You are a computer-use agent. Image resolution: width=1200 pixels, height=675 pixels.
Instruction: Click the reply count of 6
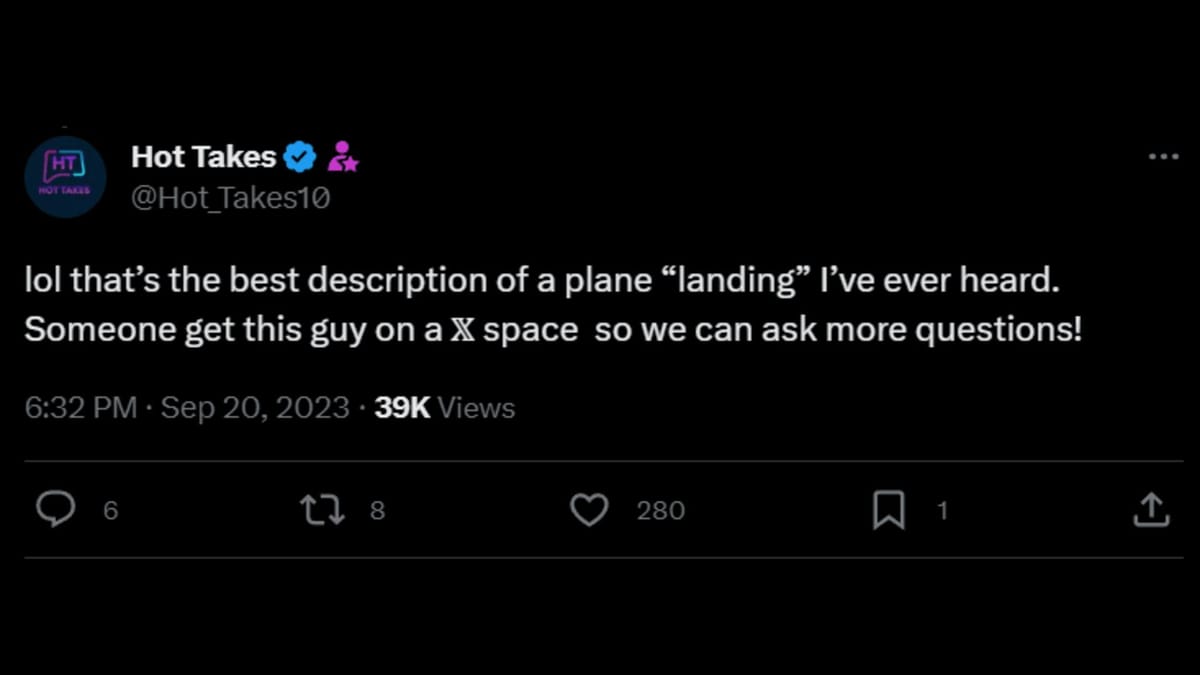(x=110, y=511)
